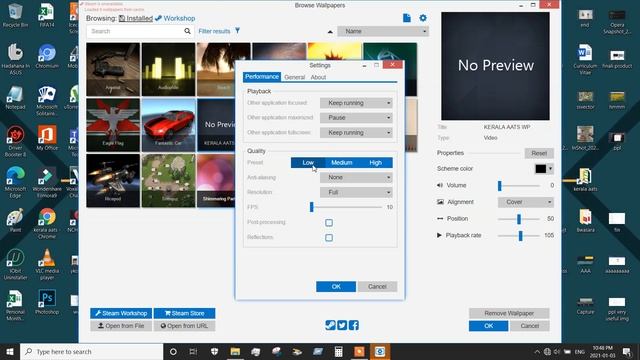Click Steam Workshop button

[121, 313]
